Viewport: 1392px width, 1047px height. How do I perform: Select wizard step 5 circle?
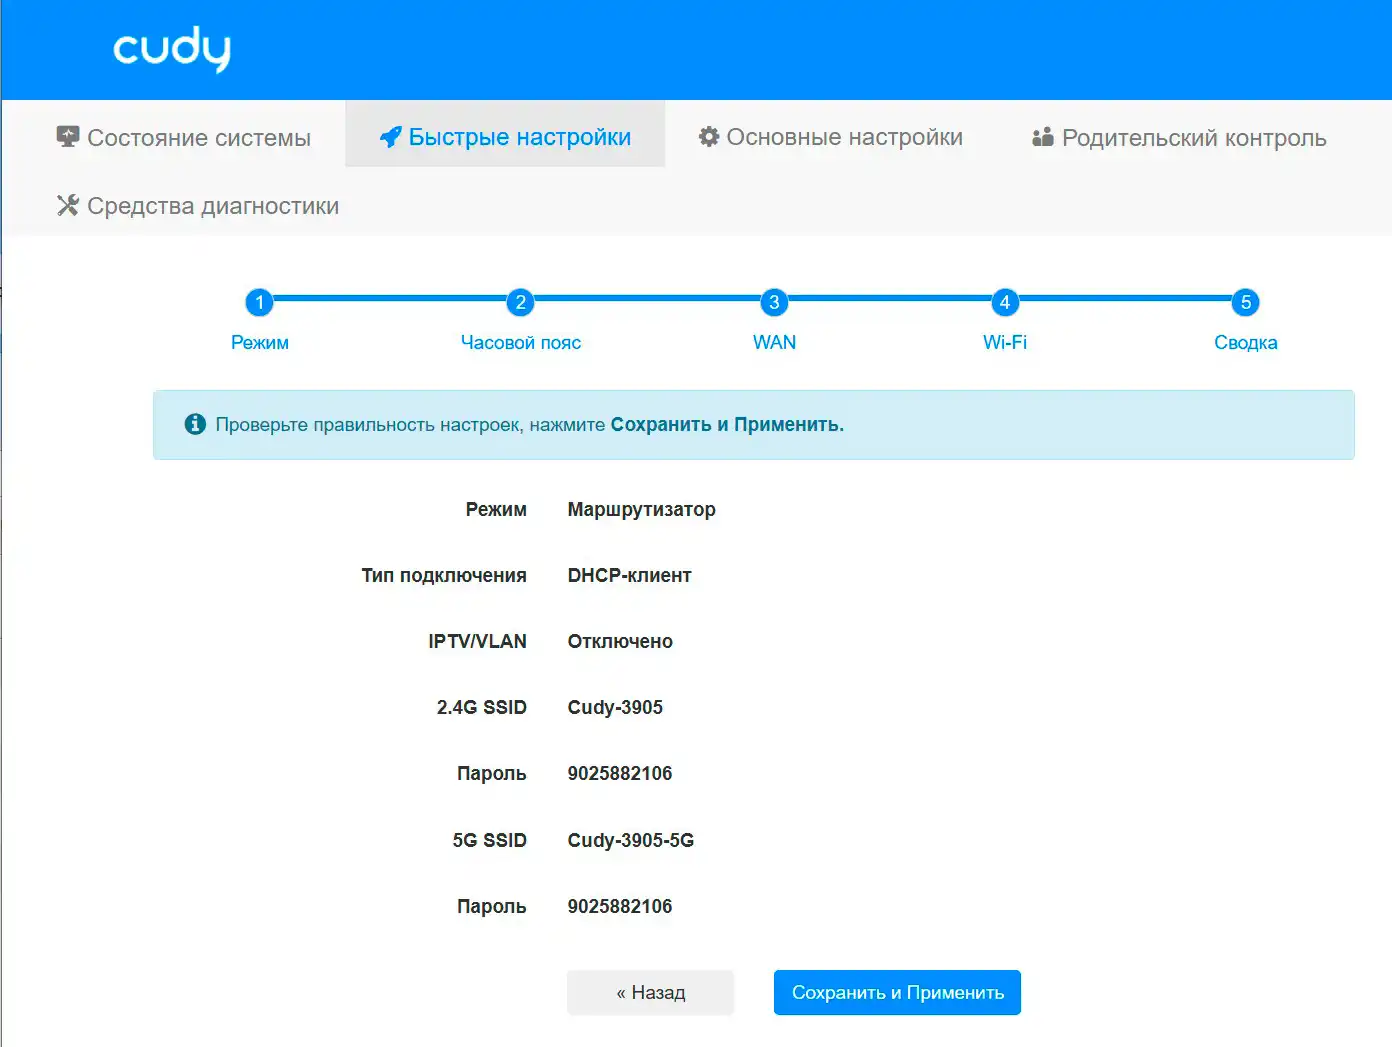pyautogui.click(x=1246, y=302)
